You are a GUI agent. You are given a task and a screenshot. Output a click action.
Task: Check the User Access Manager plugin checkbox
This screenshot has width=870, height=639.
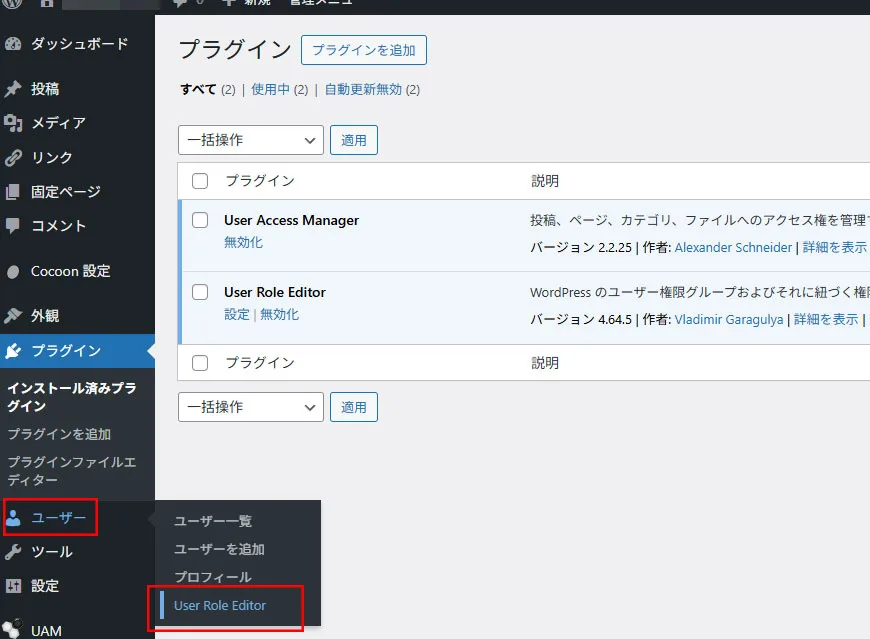pyautogui.click(x=200, y=220)
